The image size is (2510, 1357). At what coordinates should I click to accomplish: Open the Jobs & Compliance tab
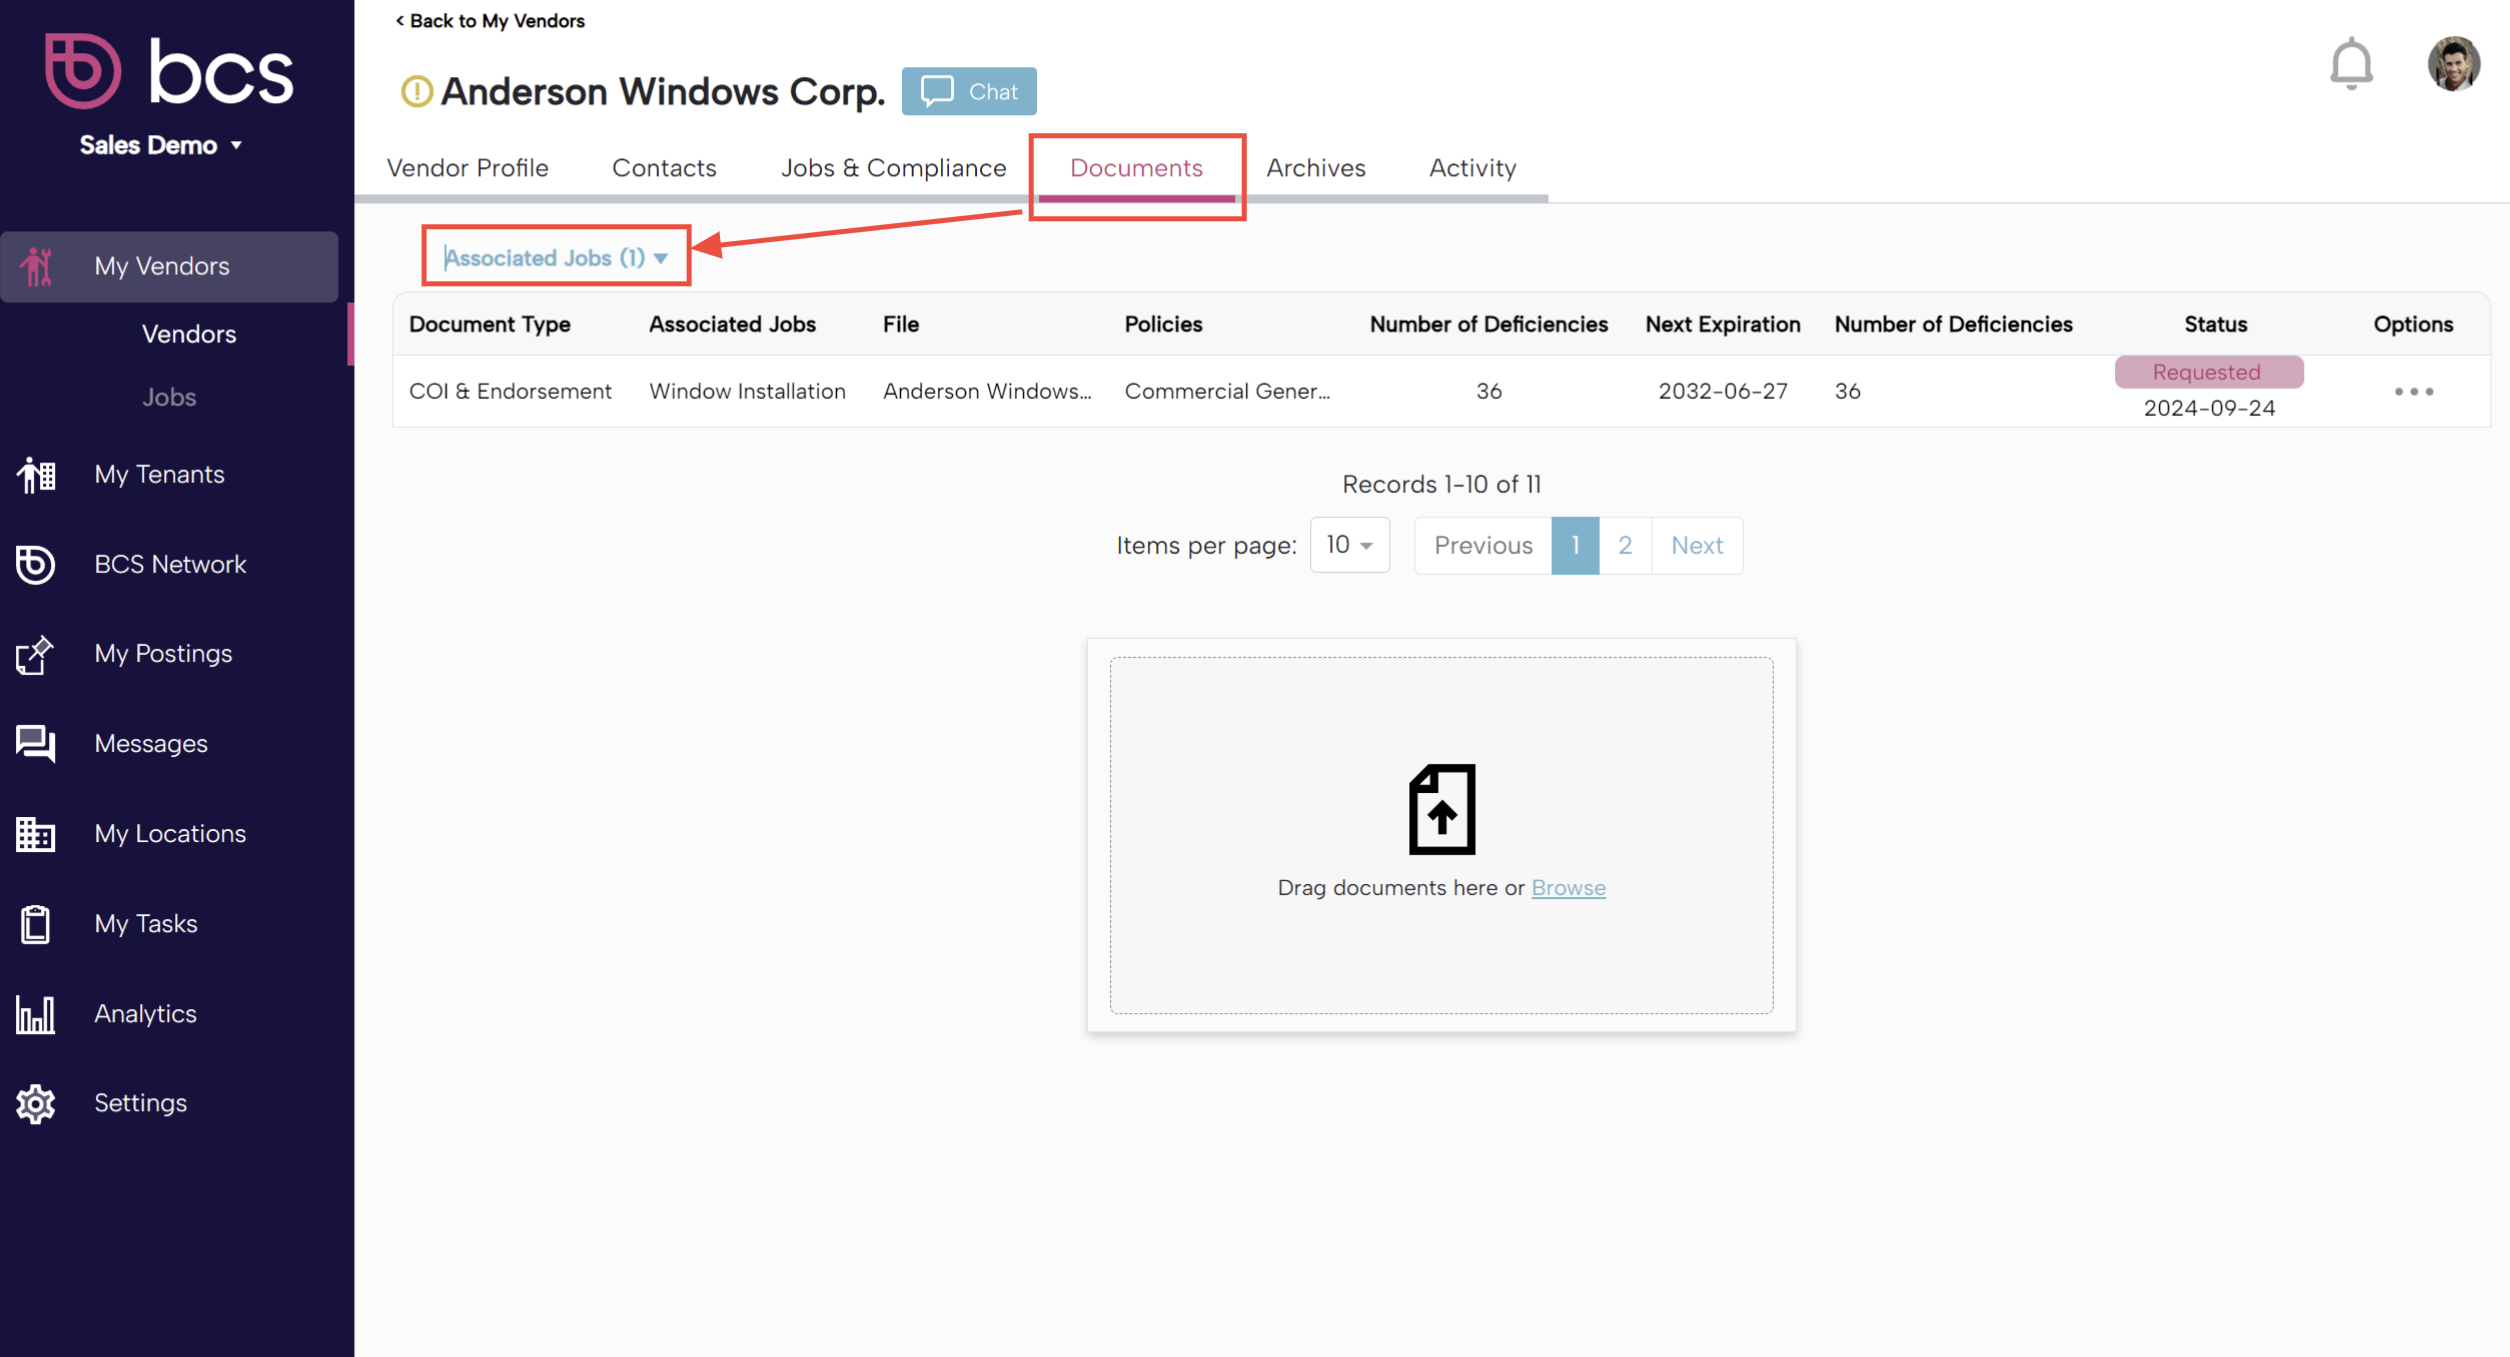coord(893,168)
